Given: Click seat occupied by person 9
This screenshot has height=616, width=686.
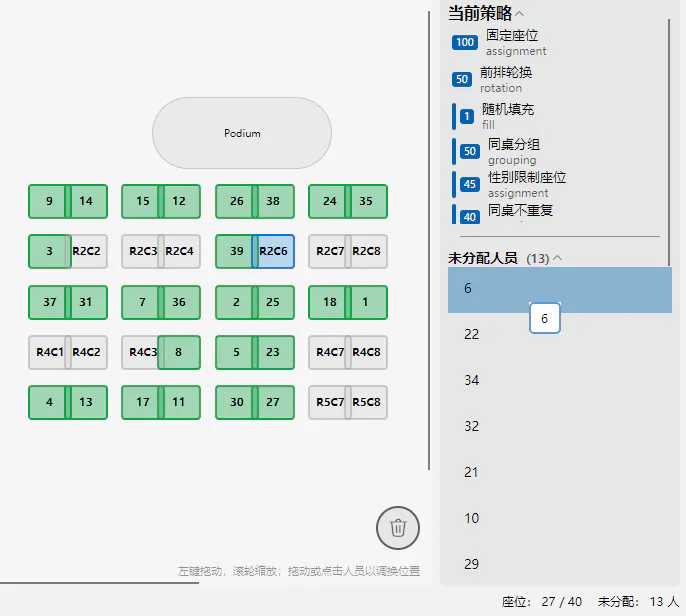Looking at the screenshot, I should click(49, 201).
